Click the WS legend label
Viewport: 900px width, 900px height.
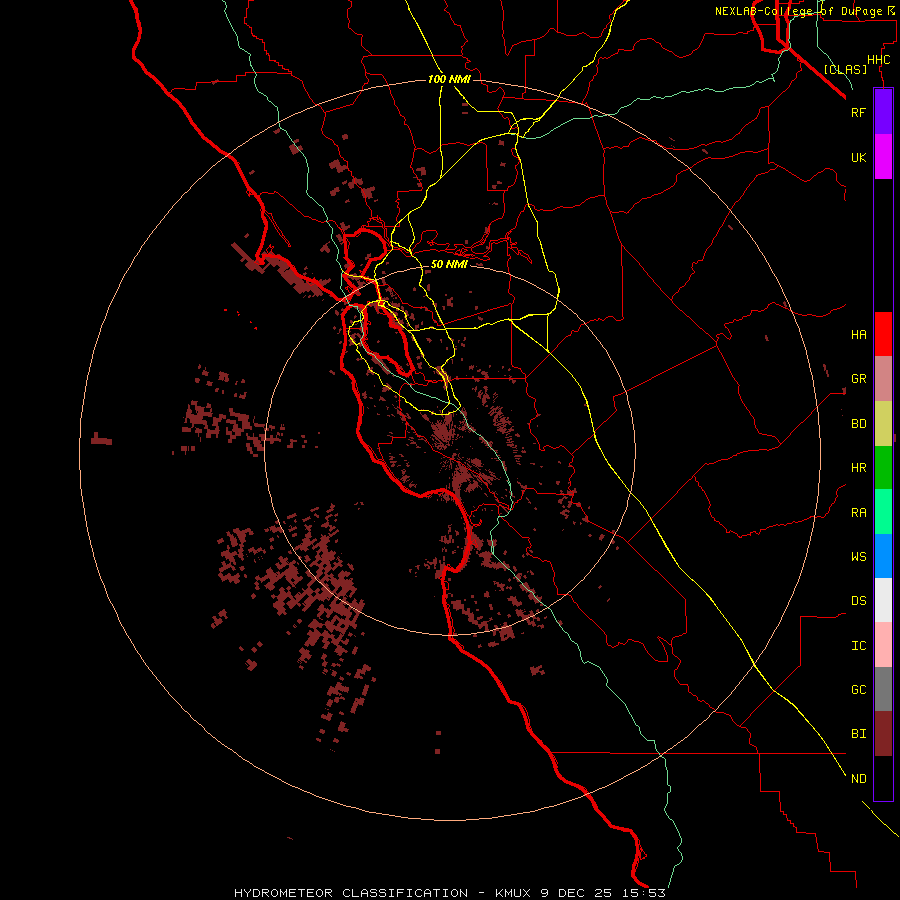click(858, 556)
